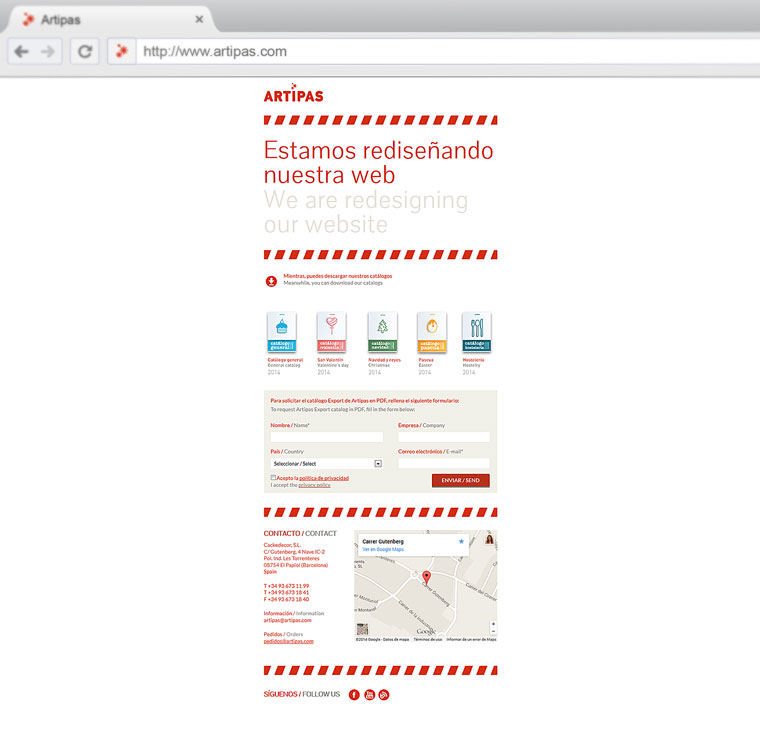
Task: Click the CONTACTO / CONTACT heading
Action: click(x=300, y=533)
